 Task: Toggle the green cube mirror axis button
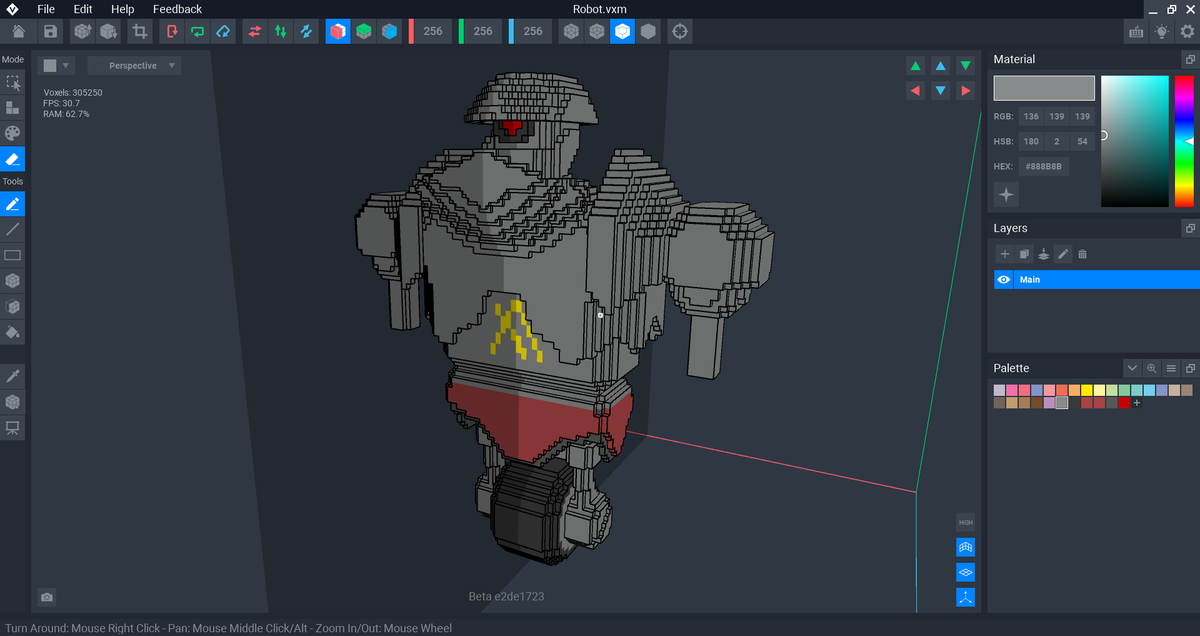[364, 31]
